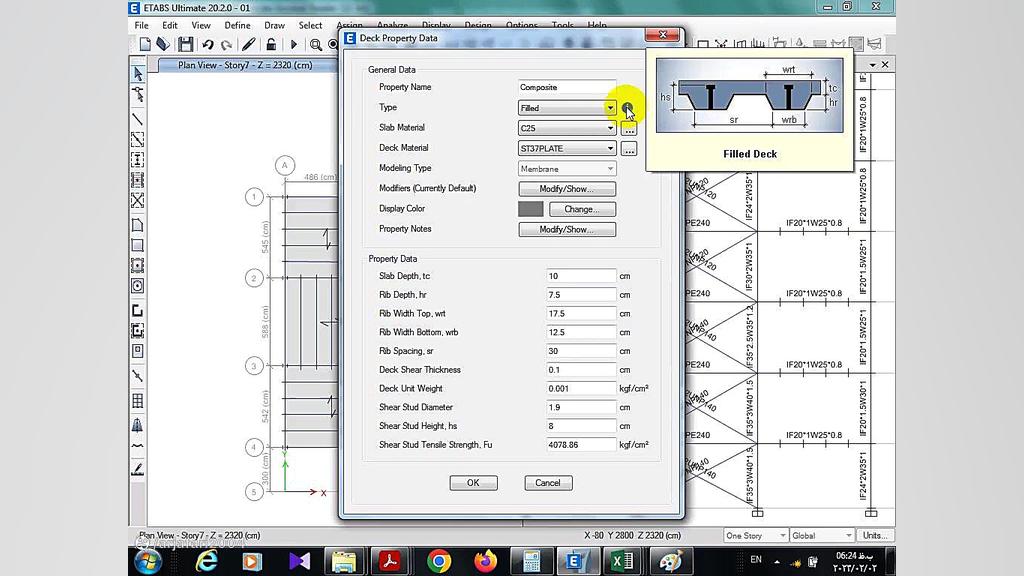Image resolution: width=1024 pixels, height=576 pixels.
Task: Open the Edit menu
Action: pos(170,25)
